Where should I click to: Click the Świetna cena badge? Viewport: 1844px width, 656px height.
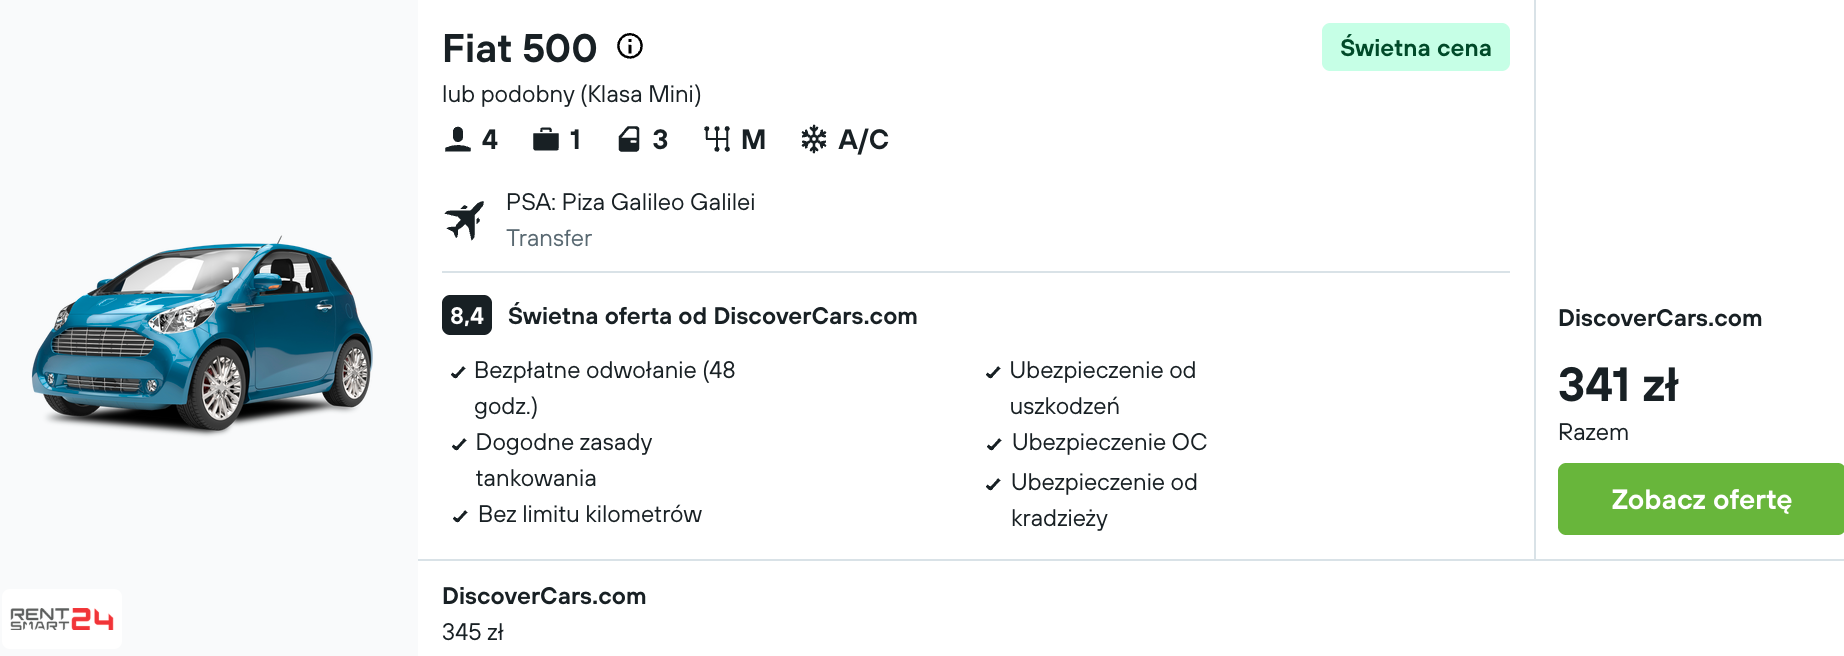[1415, 47]
